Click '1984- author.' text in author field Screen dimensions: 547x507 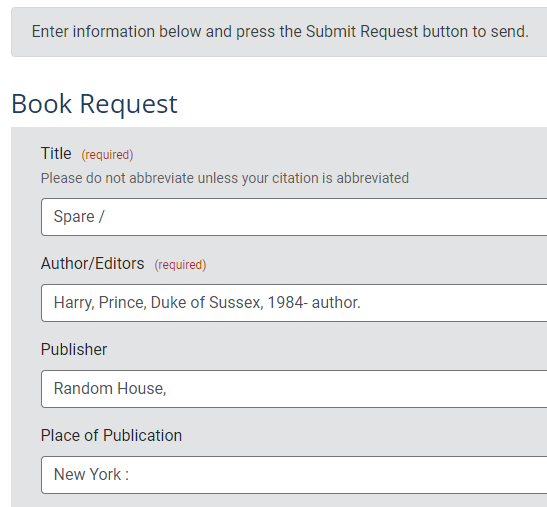314,303
